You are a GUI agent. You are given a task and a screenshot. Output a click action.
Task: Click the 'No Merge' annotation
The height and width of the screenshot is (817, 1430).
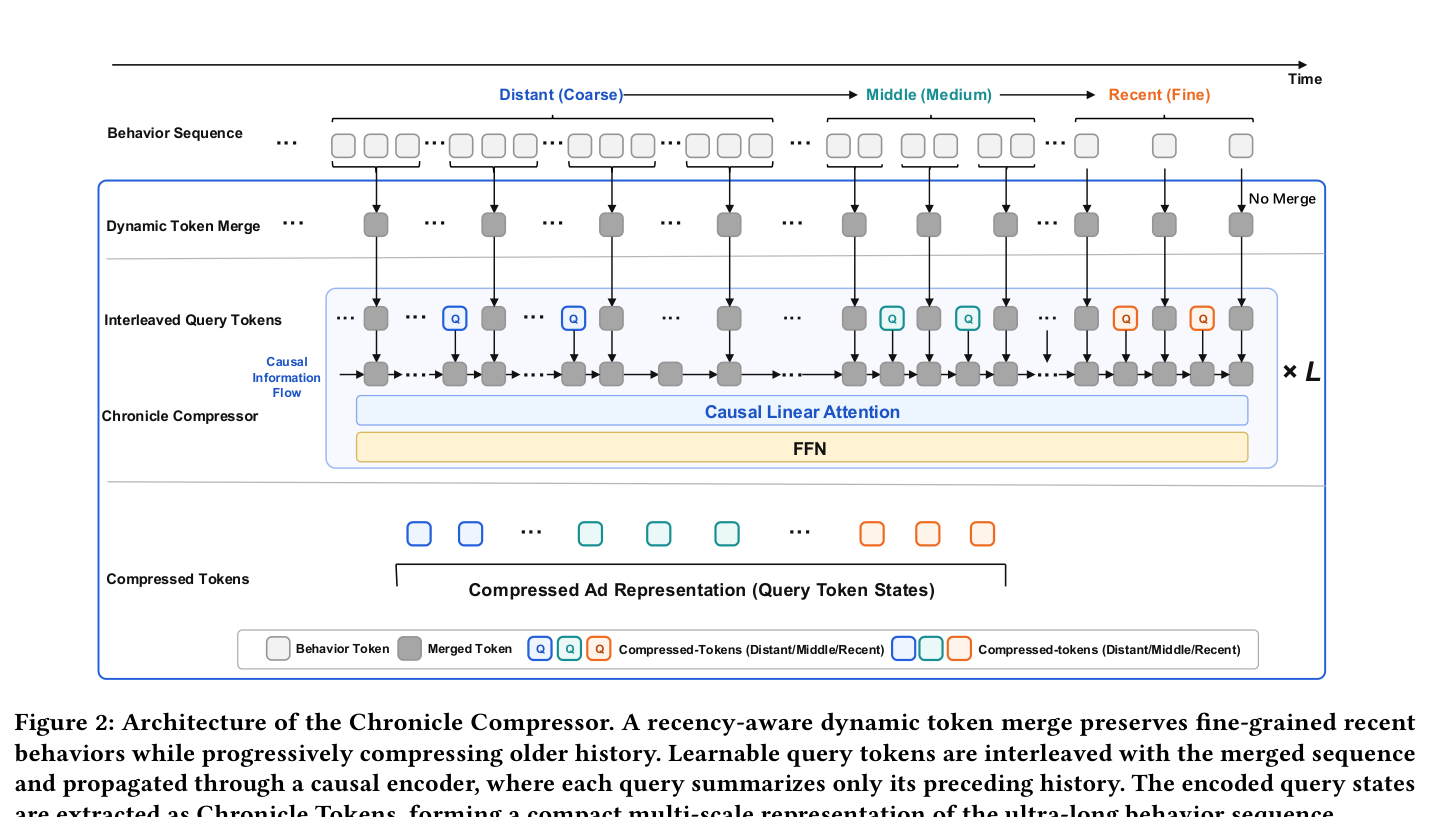click(1282, 199)
